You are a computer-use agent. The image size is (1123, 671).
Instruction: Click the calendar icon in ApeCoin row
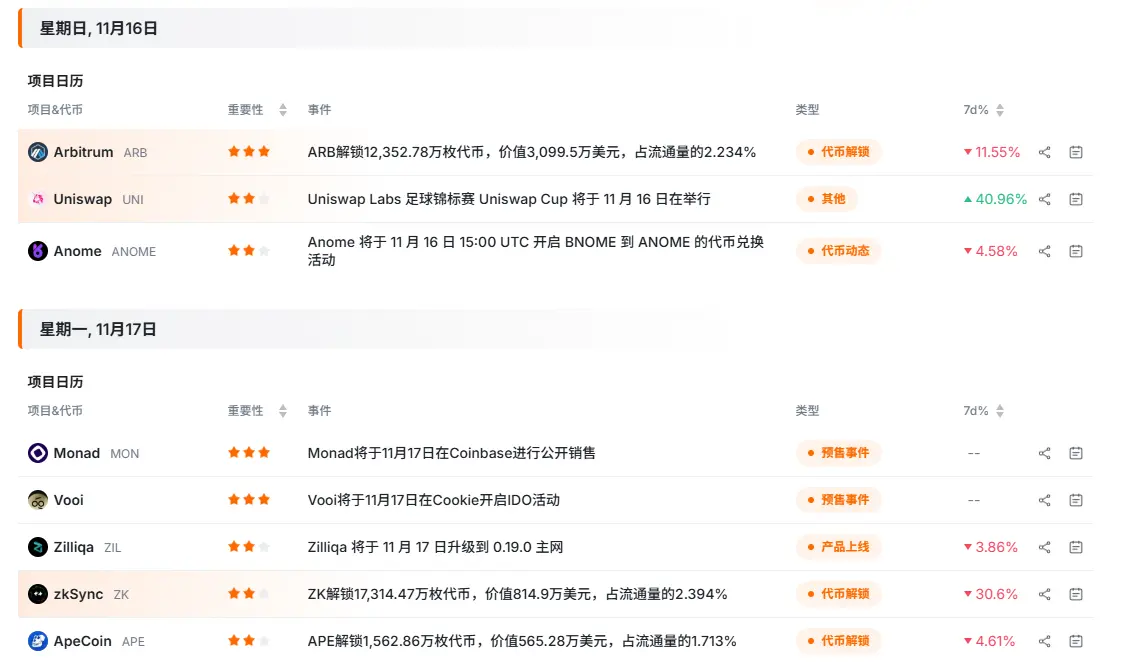[1076, 642]
